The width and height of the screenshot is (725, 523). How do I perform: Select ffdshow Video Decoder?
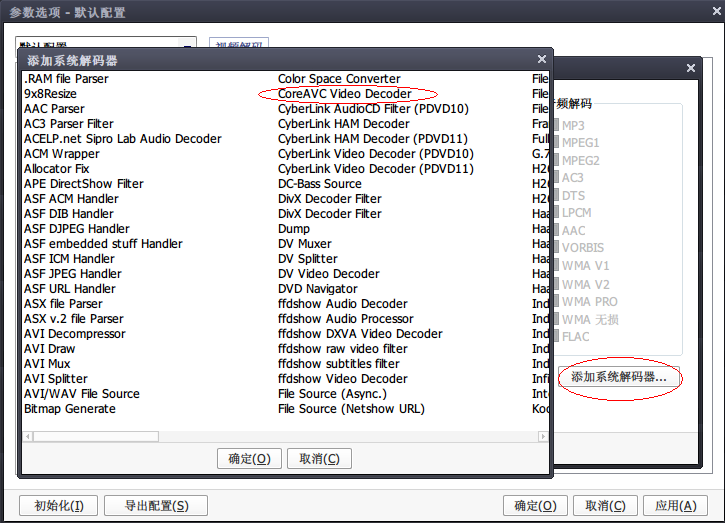[x=343, y=379]
